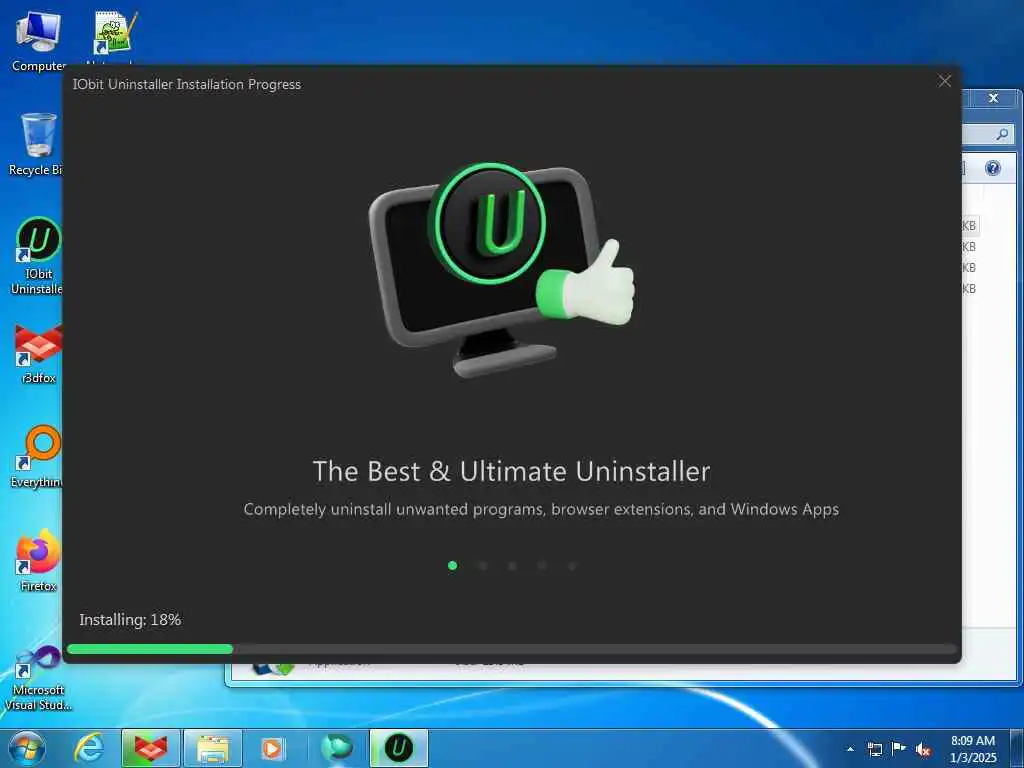1024x768 pixels.
Task: Open the Computer desktop icon
Action: pyautogui.click(x=38, y=40)
